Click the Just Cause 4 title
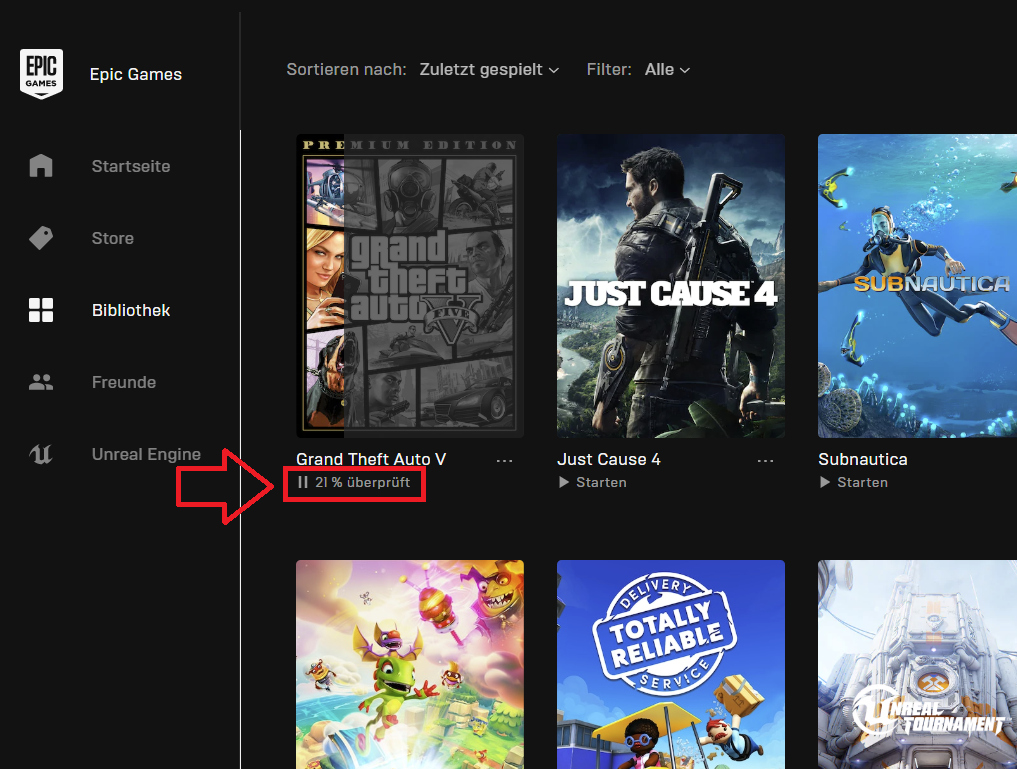The image size is (1017, 769). [x=608, y=459]
